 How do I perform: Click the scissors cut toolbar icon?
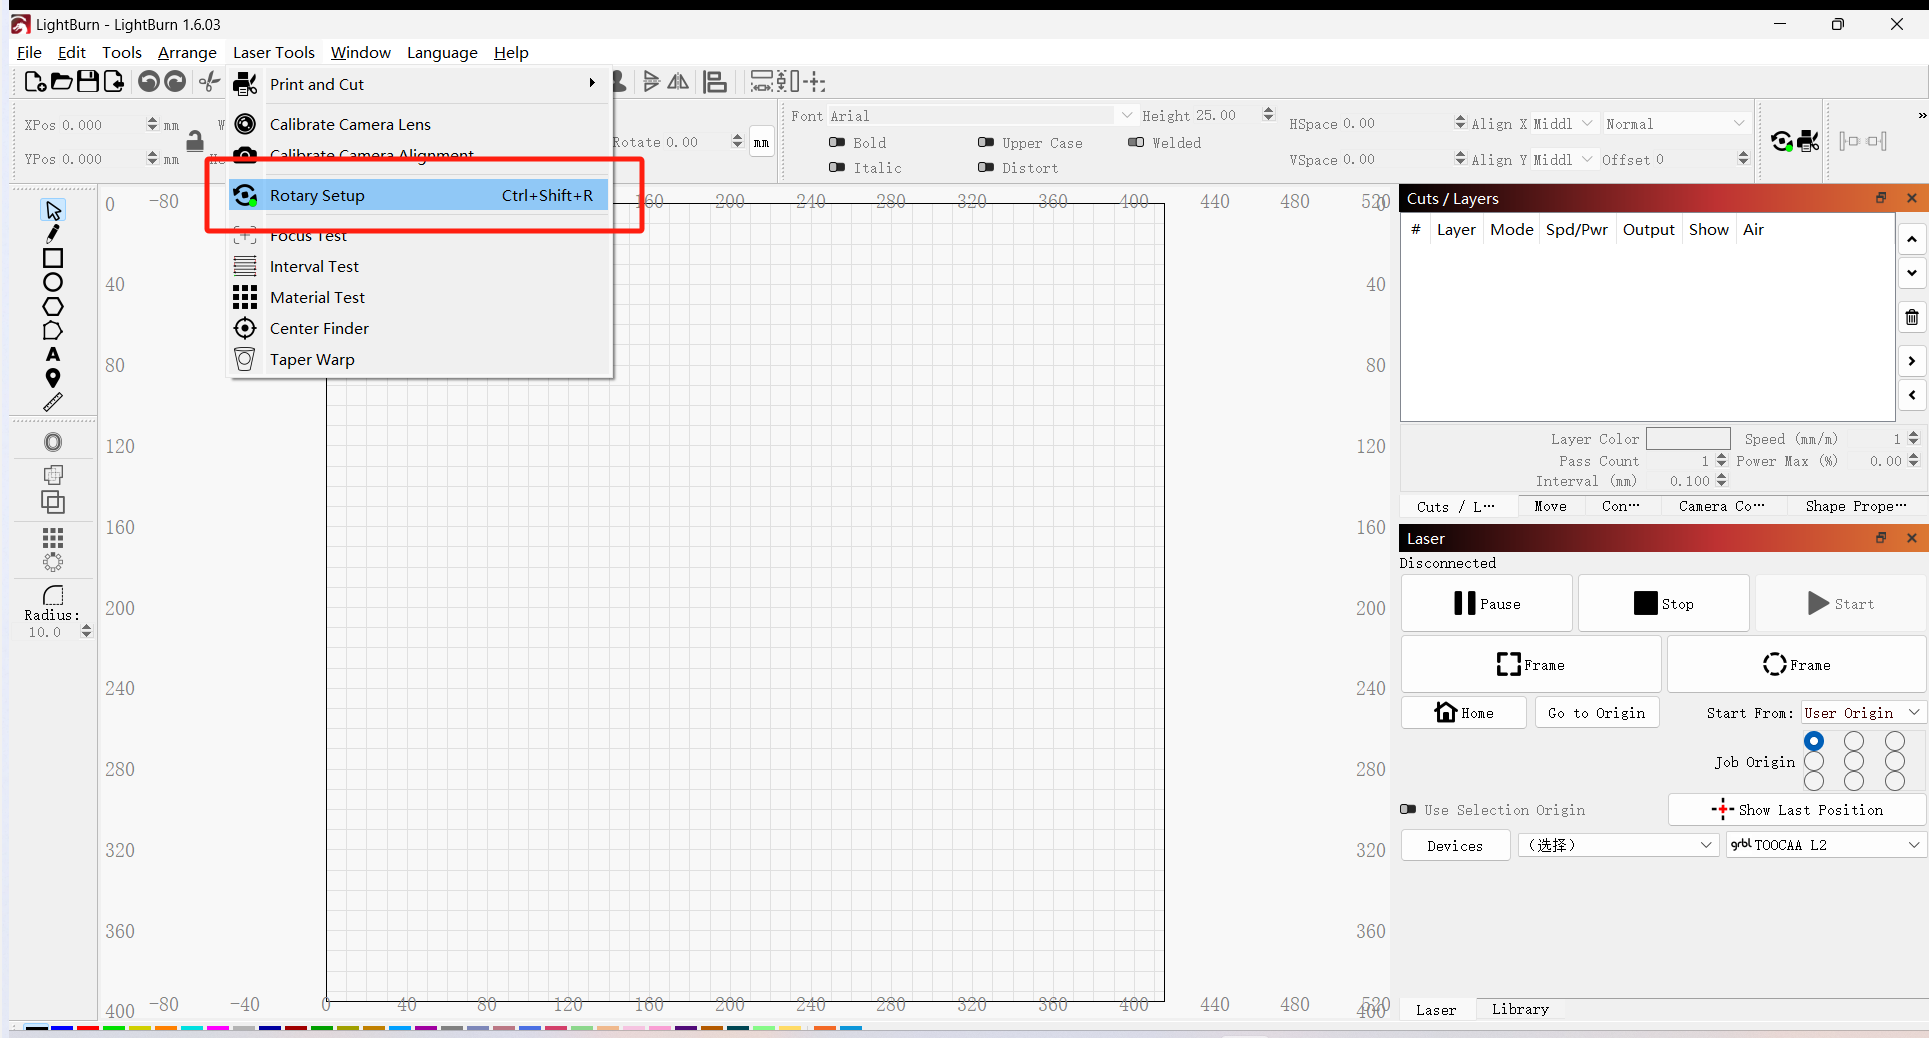pos(209,82)
